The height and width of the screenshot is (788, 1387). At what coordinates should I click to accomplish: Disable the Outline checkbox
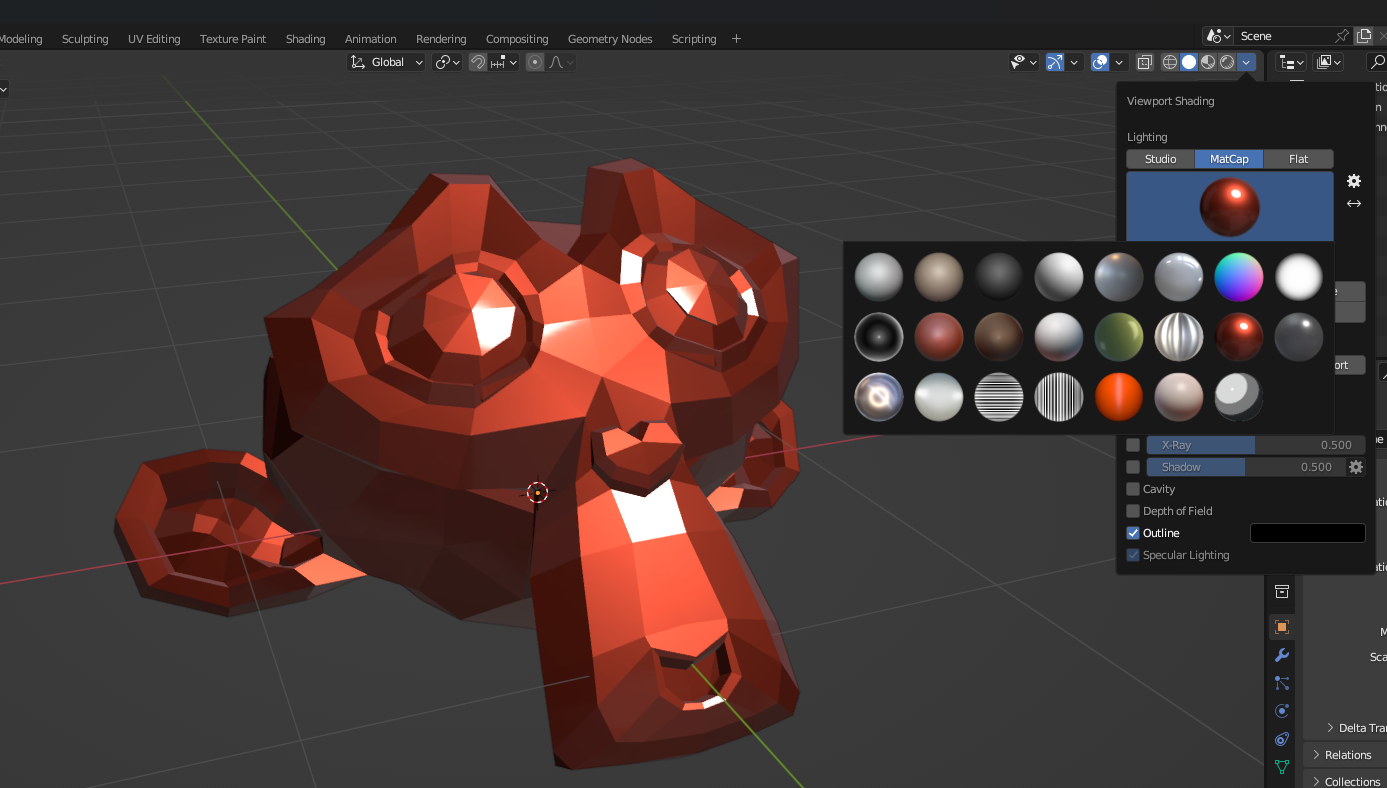point(1133,533)
